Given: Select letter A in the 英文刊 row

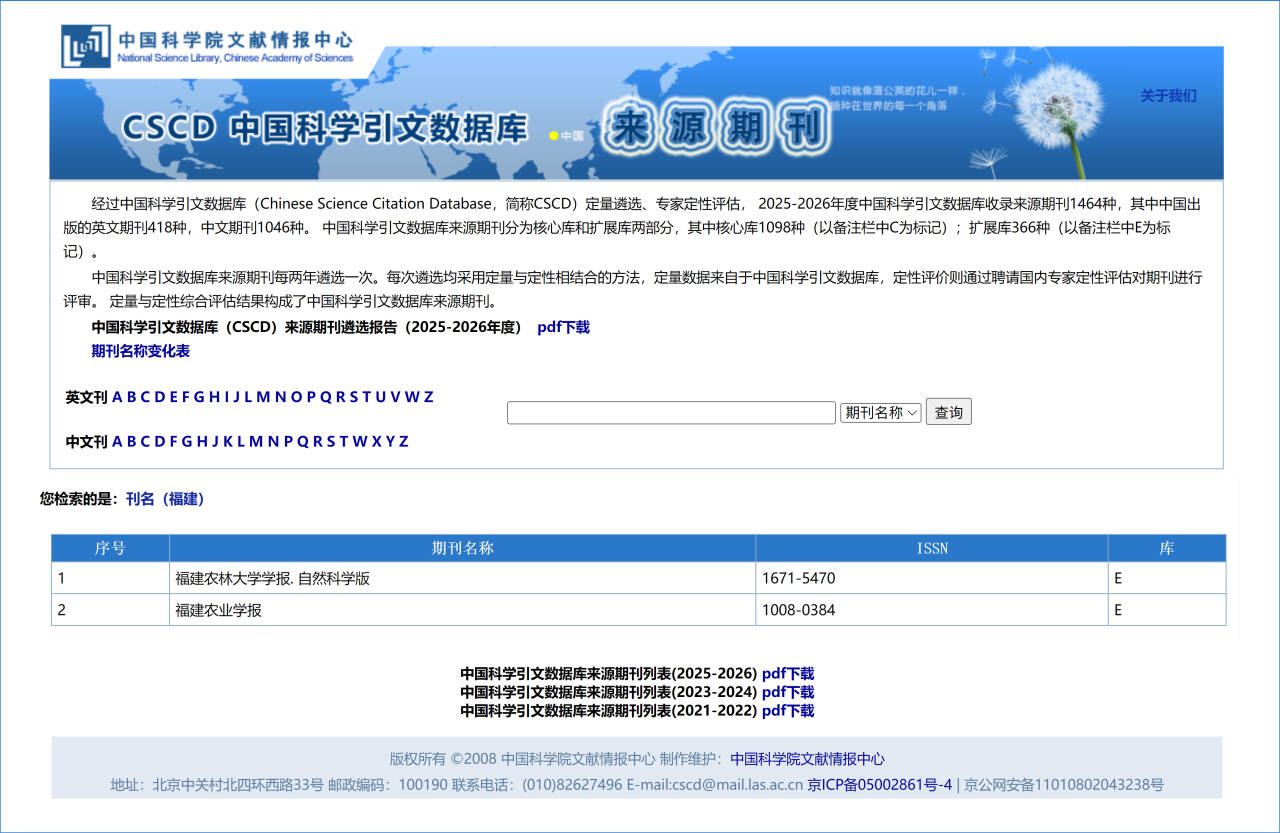Looking at the screenshot, I should pyautogui.click(x=117, y=397).
